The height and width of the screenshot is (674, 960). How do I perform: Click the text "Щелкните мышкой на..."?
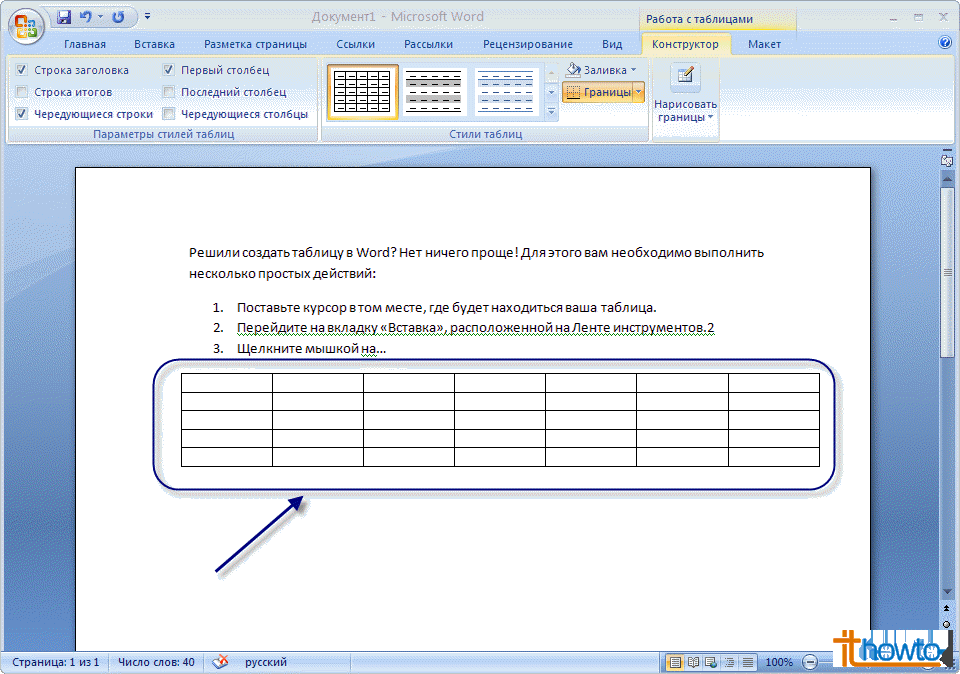click(x=312, y=349)
